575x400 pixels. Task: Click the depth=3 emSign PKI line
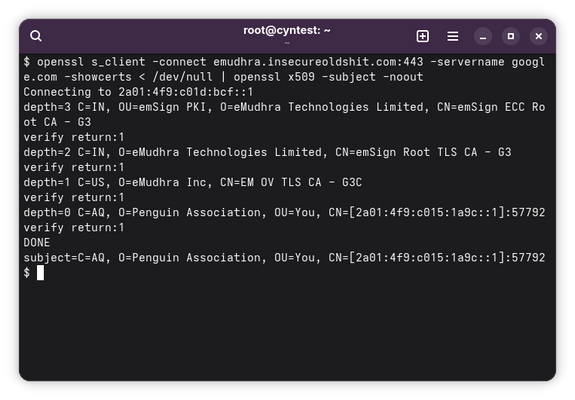pos(284,107)
